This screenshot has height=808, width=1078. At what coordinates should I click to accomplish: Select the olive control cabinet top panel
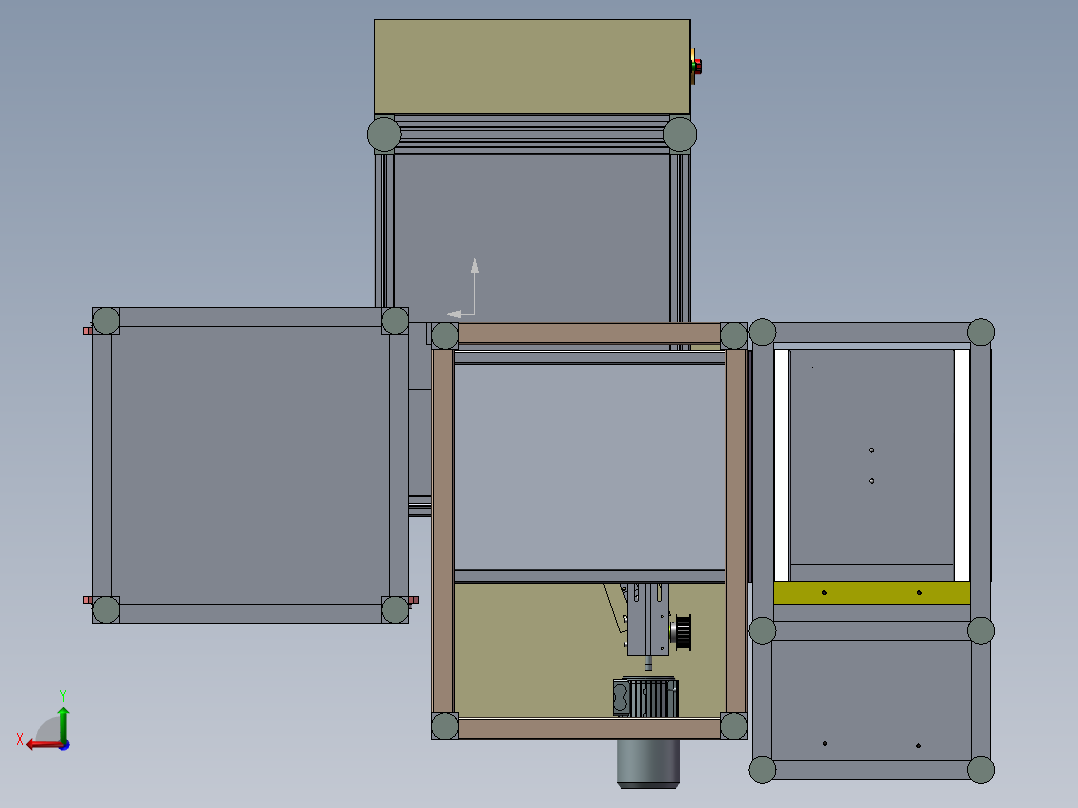click(x=531, y=67)
